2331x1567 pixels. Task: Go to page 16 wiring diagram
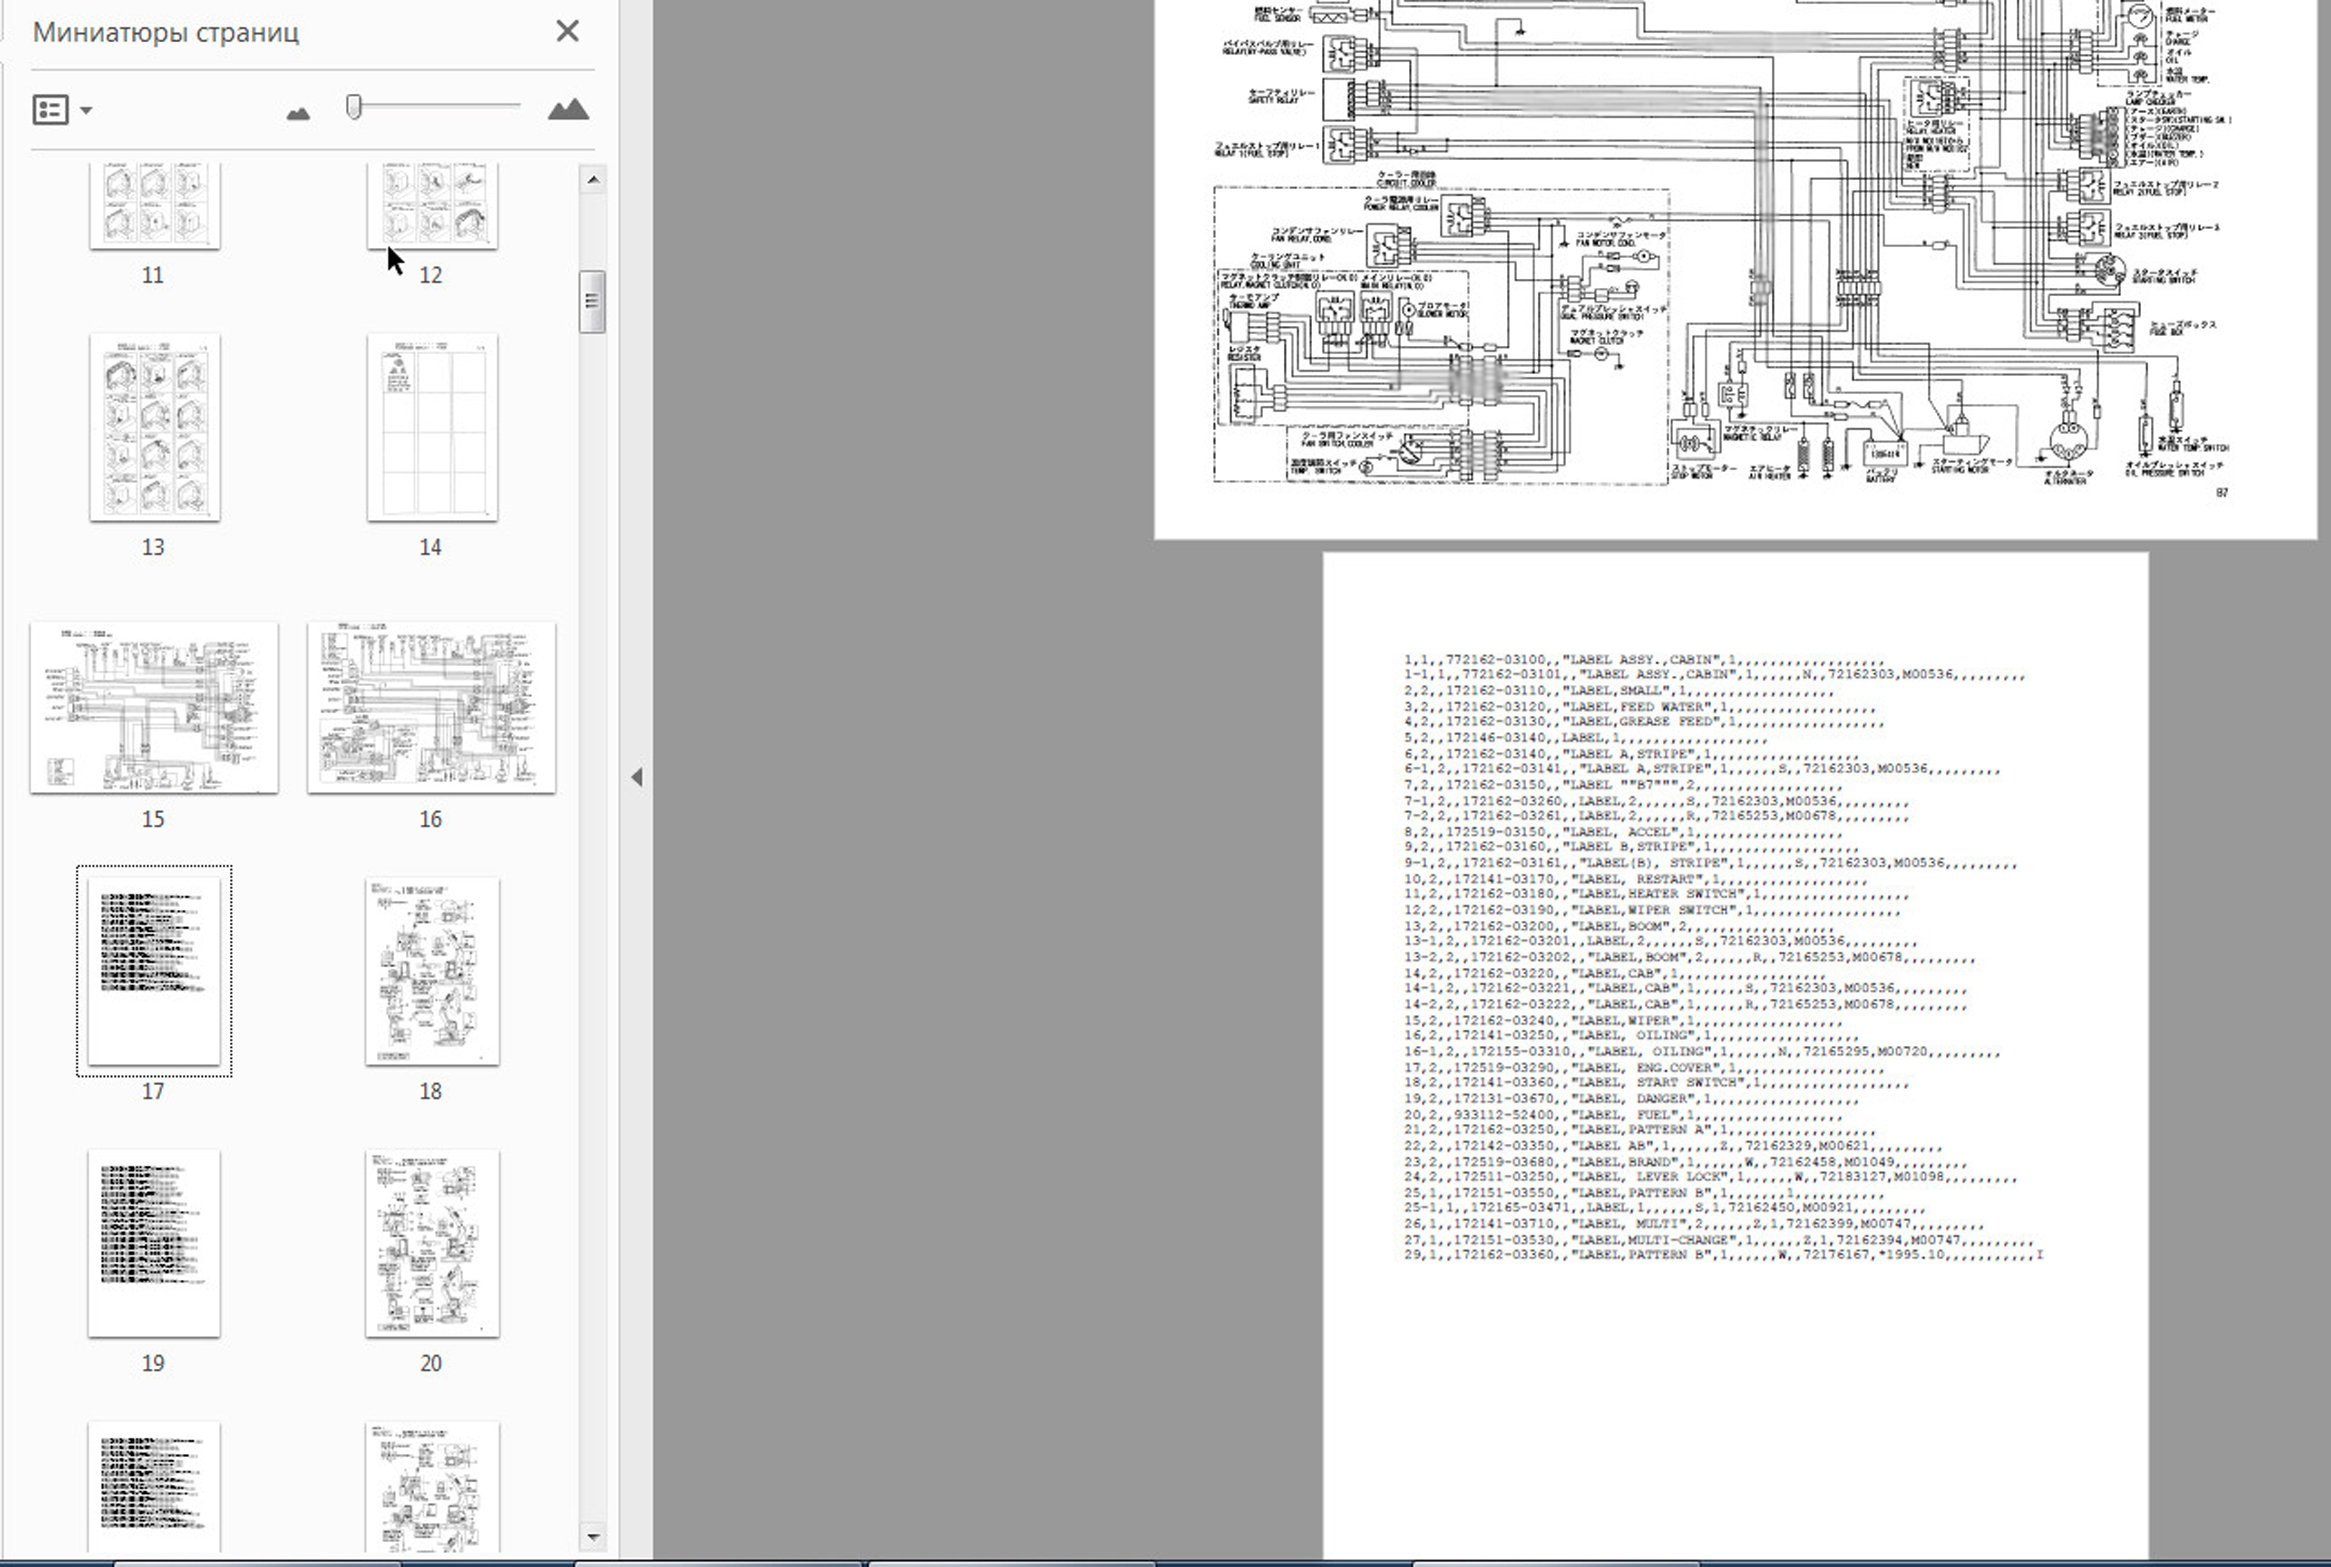click(x=432, y=707)
